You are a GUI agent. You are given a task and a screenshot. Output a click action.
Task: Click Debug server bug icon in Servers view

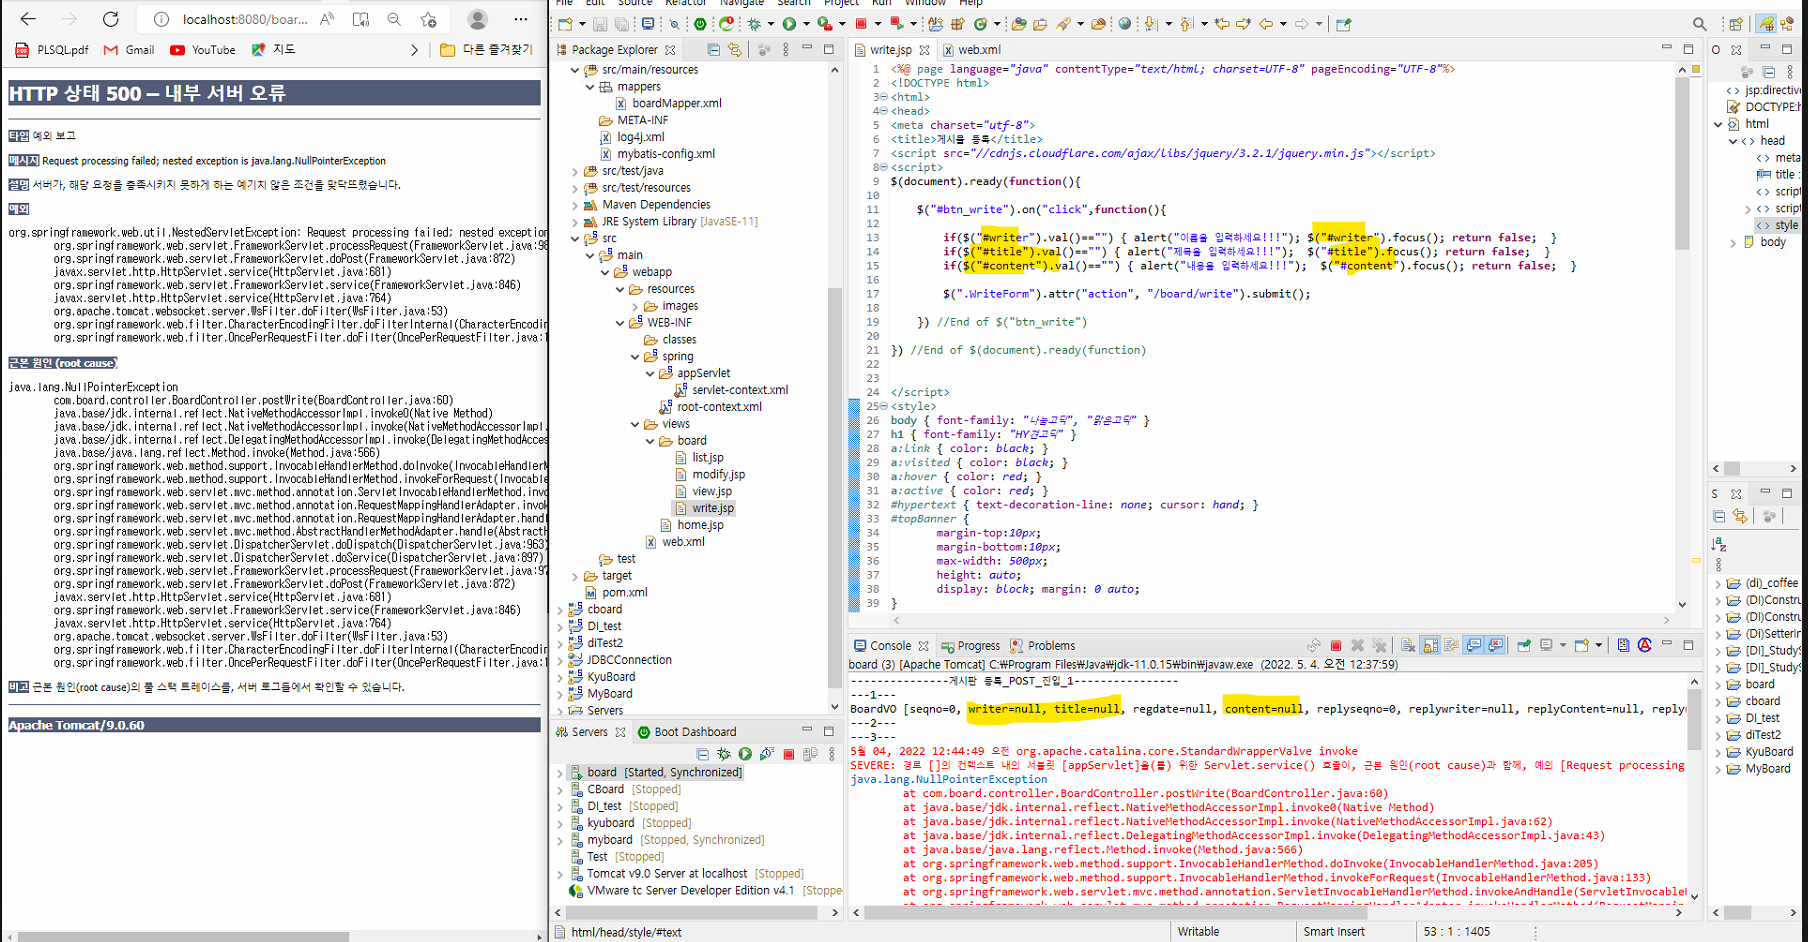(724, 754)
